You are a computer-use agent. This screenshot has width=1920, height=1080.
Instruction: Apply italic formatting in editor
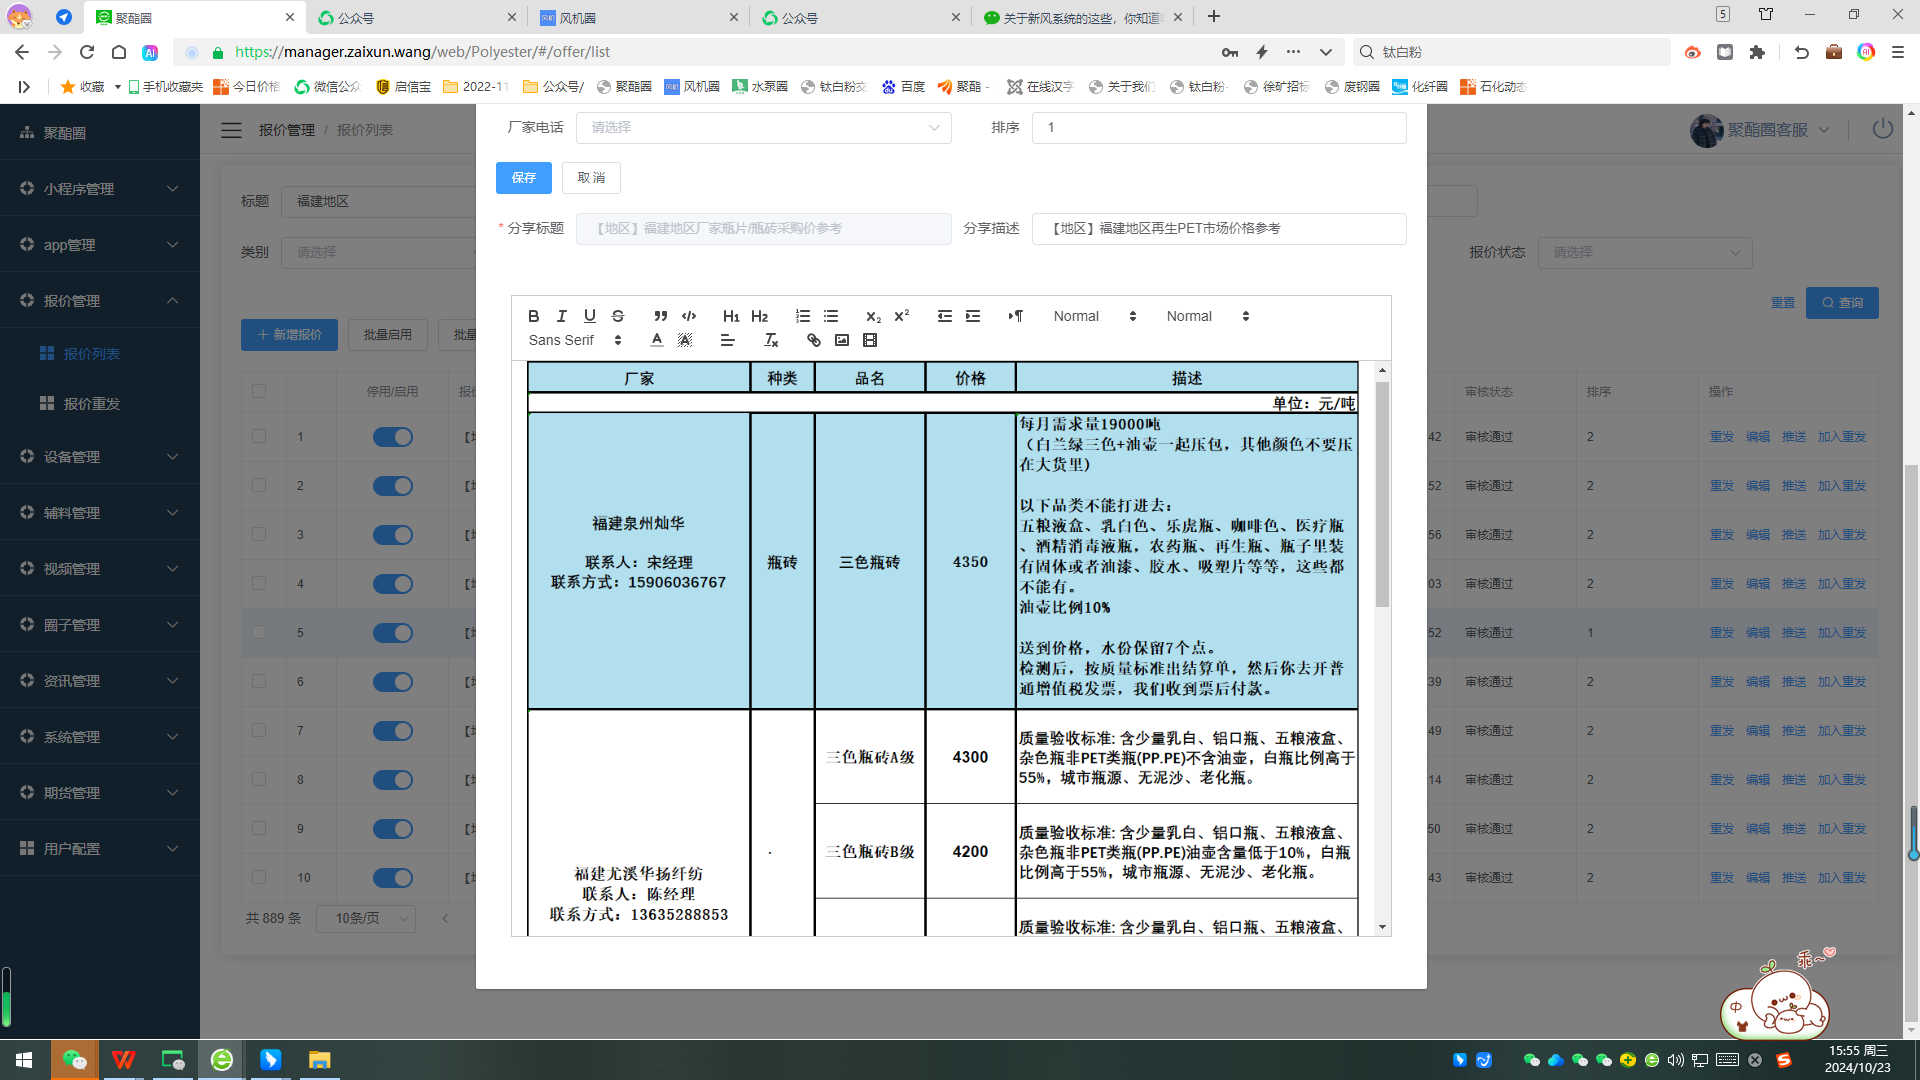[x=561, y=316]
